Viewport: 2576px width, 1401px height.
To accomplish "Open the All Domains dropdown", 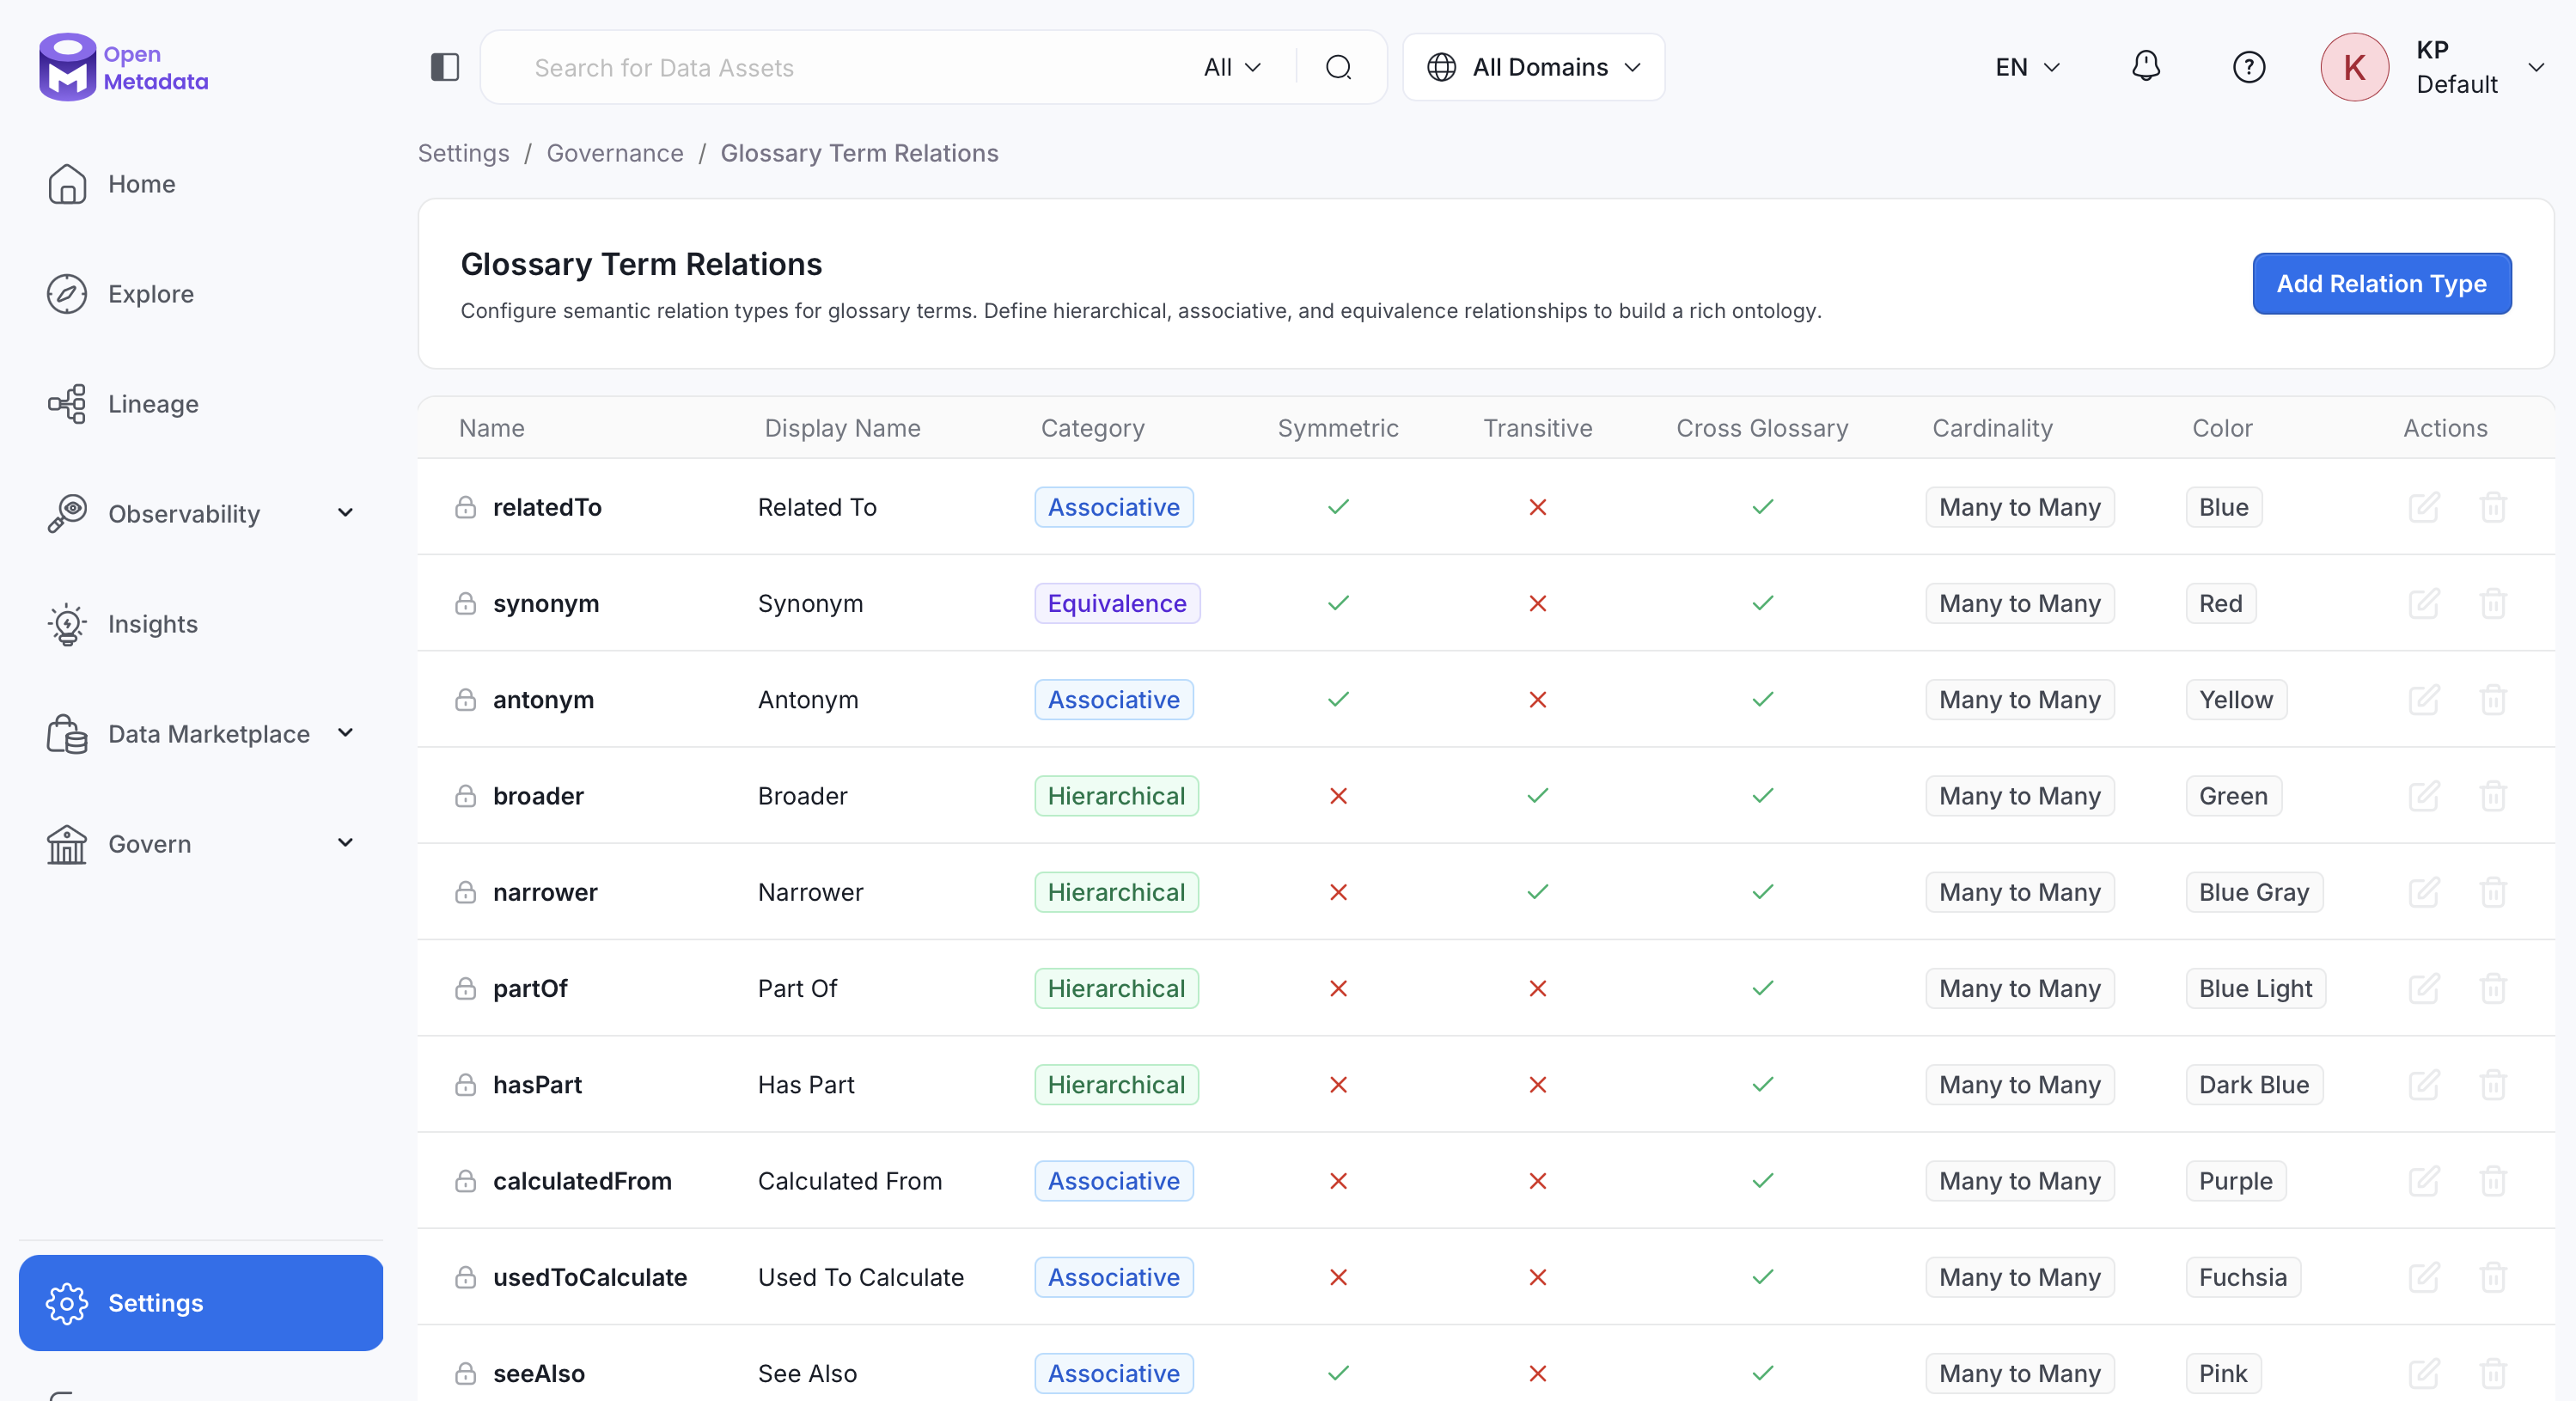I will click(x=1533, y=67).
